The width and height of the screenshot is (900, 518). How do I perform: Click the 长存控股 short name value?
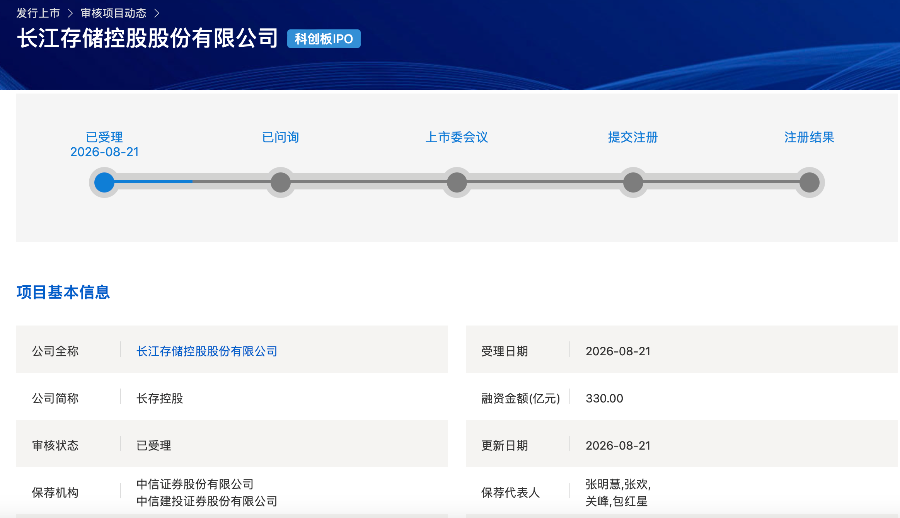[x=160, y=398]
